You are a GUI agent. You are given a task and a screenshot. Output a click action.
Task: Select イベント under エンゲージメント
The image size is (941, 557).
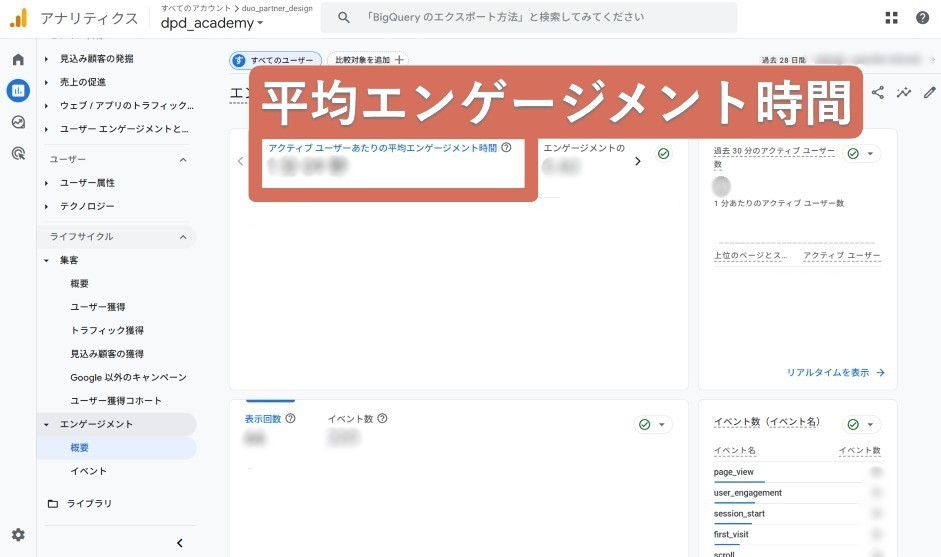[88, 471]
